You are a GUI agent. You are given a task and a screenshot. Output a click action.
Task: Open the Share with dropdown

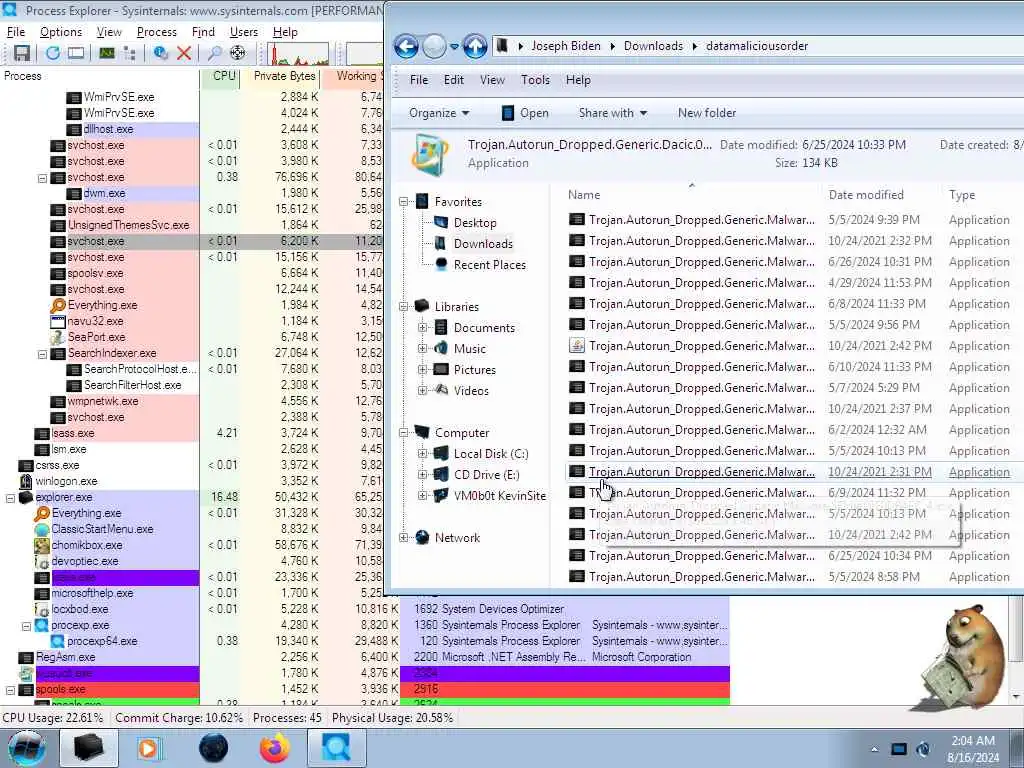[x=613, y=113]
